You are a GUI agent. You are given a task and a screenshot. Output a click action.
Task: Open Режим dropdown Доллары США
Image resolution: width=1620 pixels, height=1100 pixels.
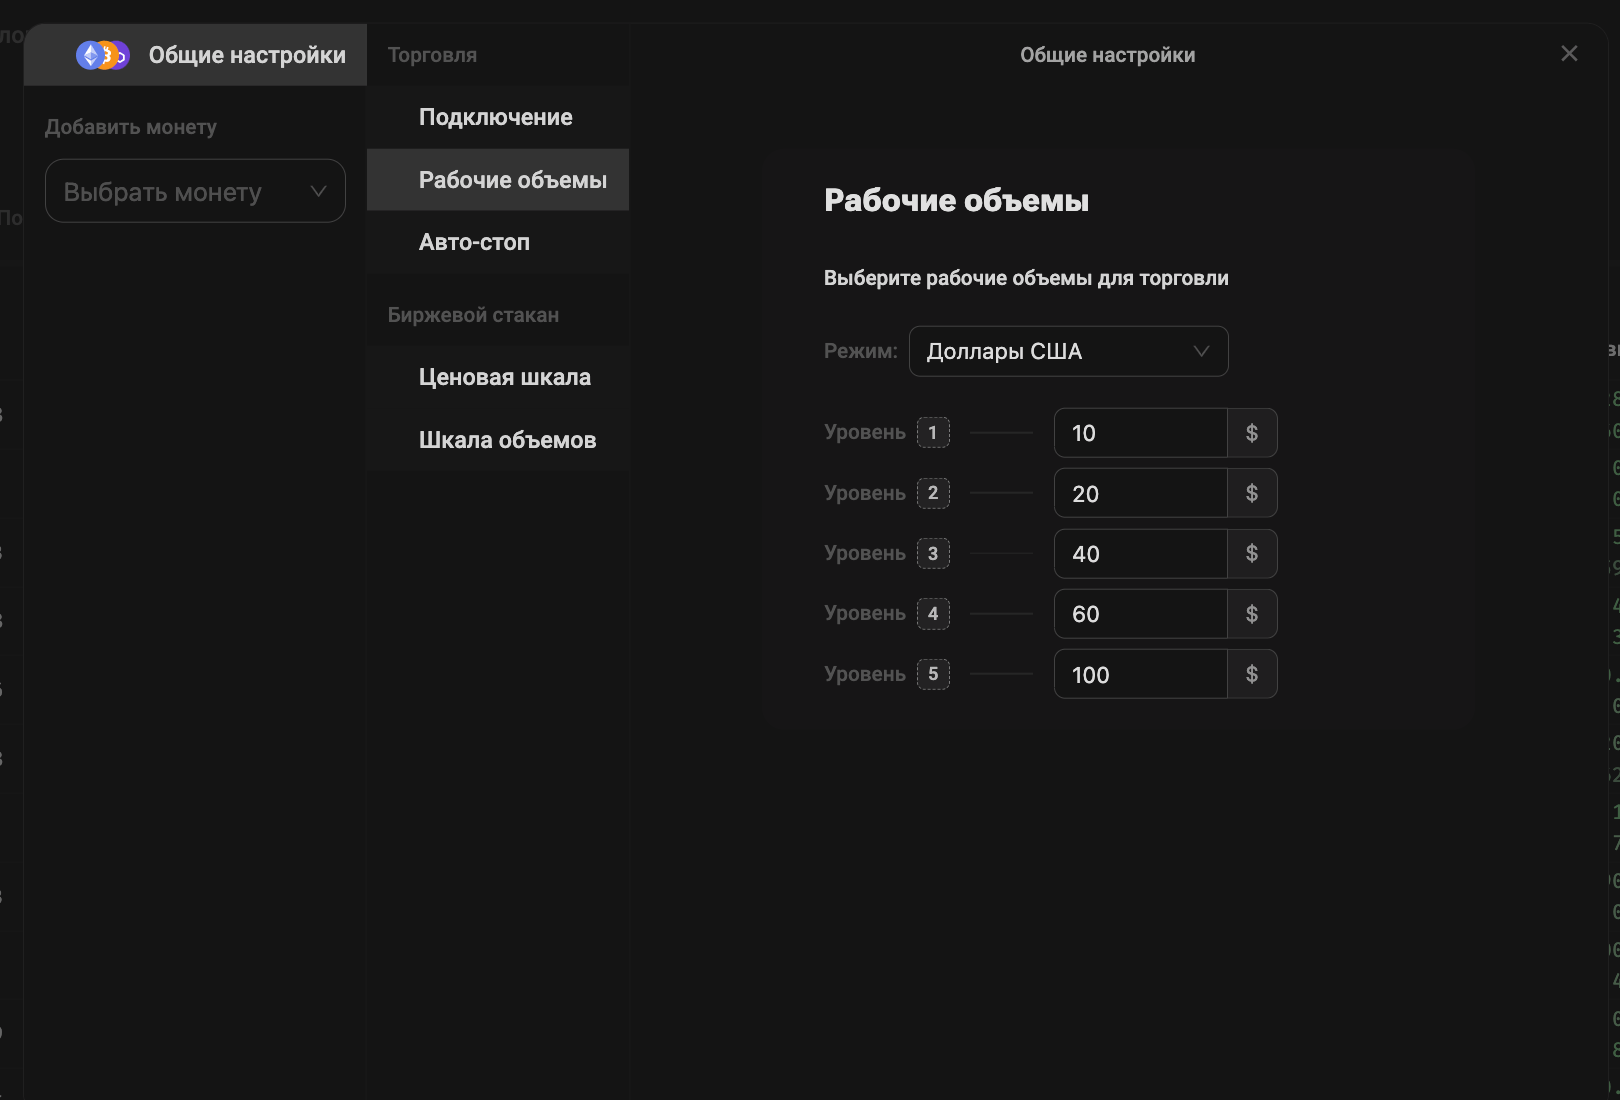point(1068,351)
